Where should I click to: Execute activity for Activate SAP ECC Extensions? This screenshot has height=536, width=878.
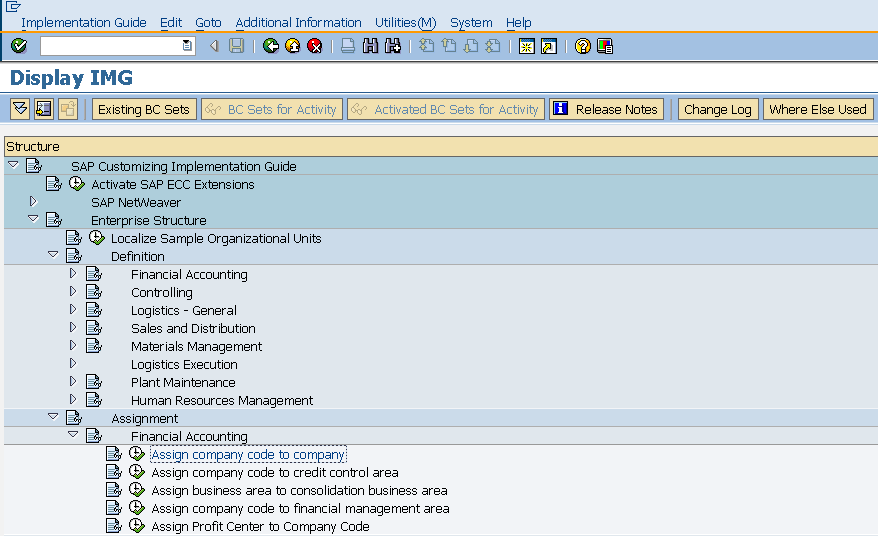coord(77,184)
